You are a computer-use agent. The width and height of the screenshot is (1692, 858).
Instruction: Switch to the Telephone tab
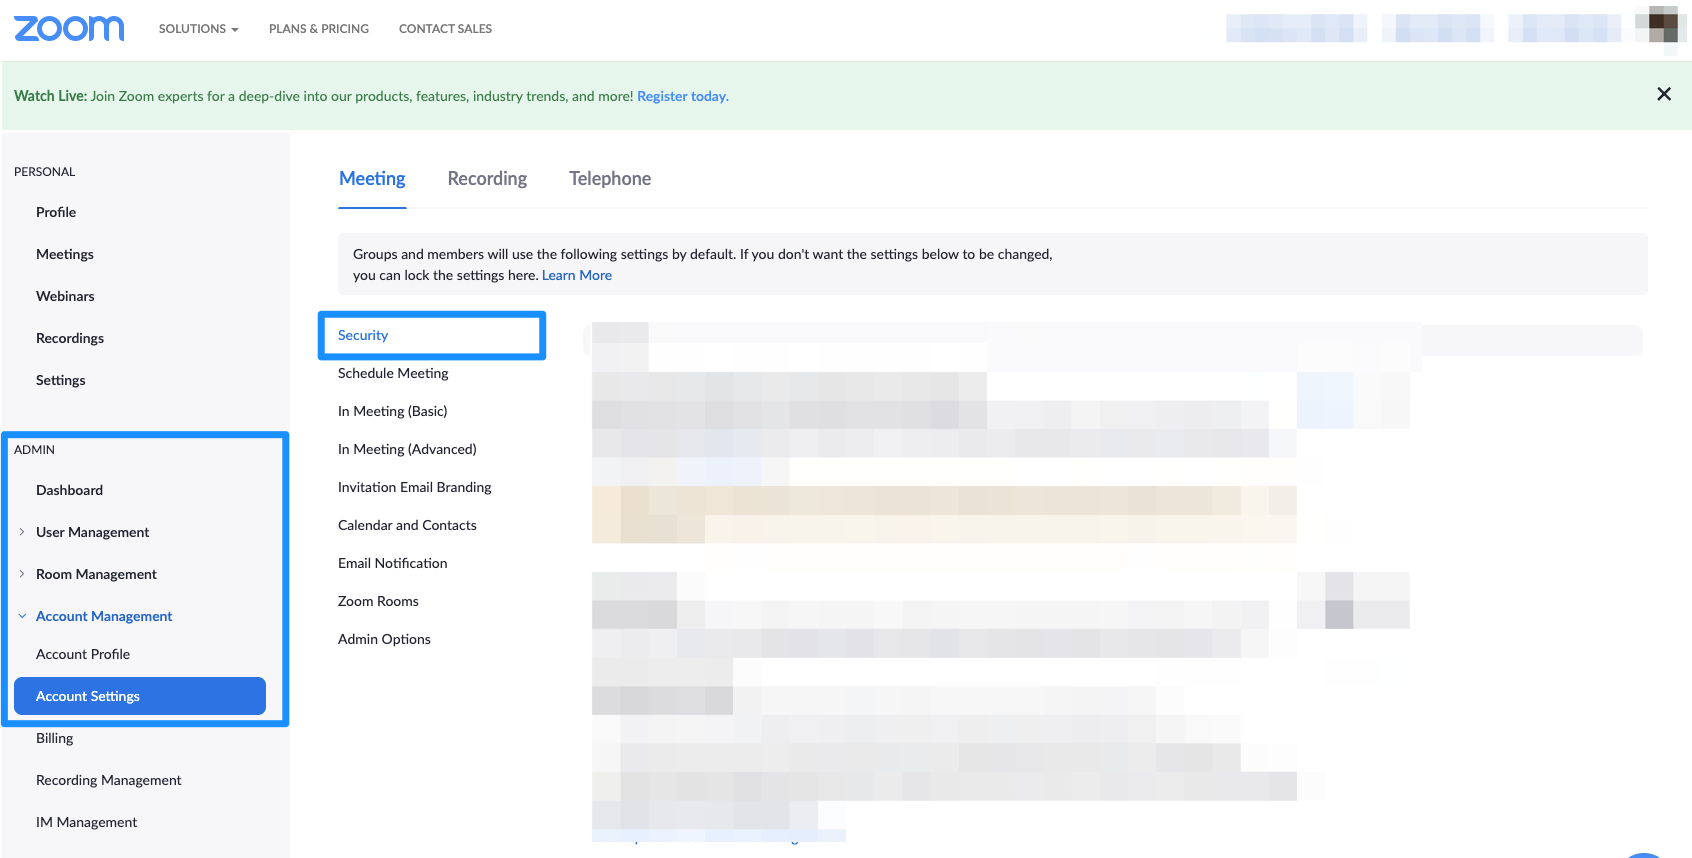[610, 179]
